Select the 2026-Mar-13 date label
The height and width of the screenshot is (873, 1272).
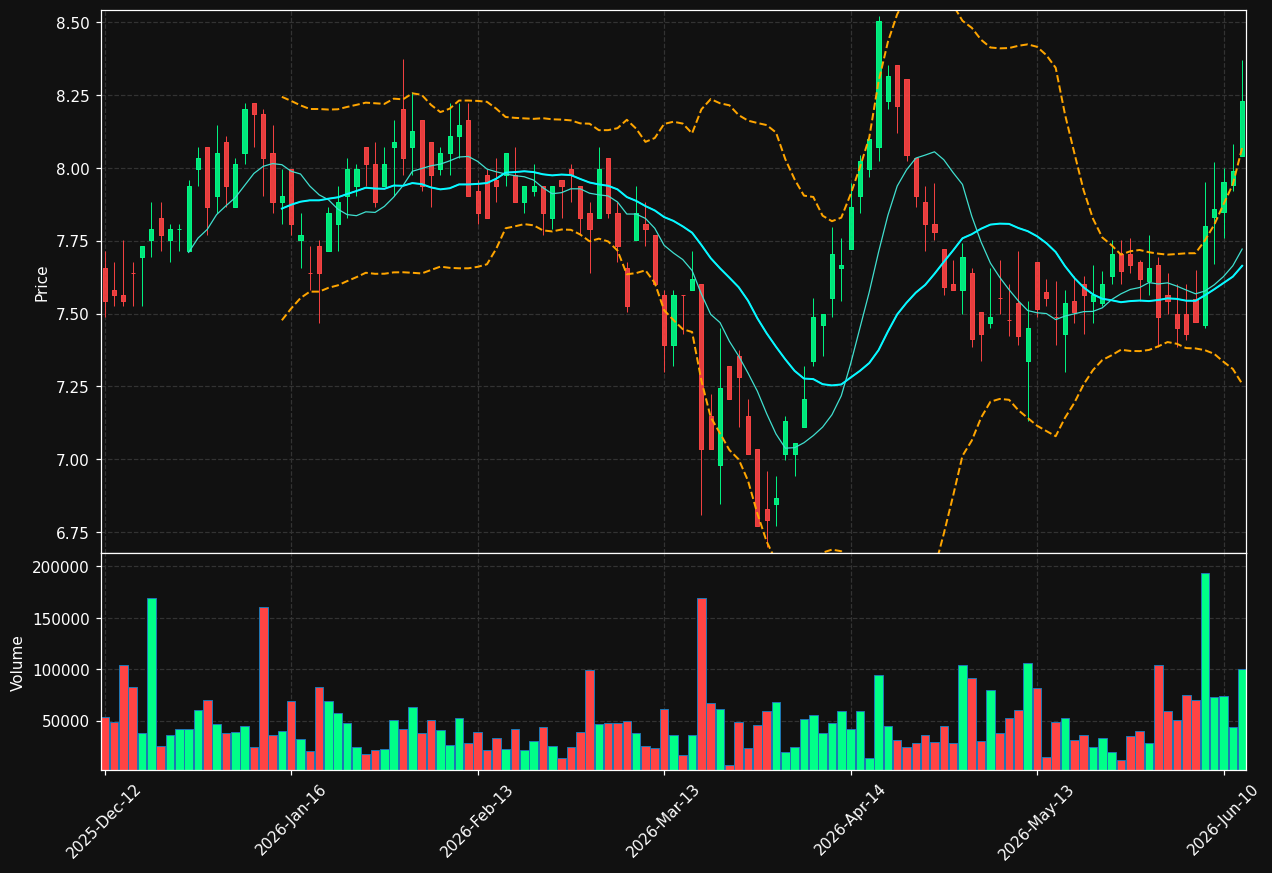(x=664, y=822)
